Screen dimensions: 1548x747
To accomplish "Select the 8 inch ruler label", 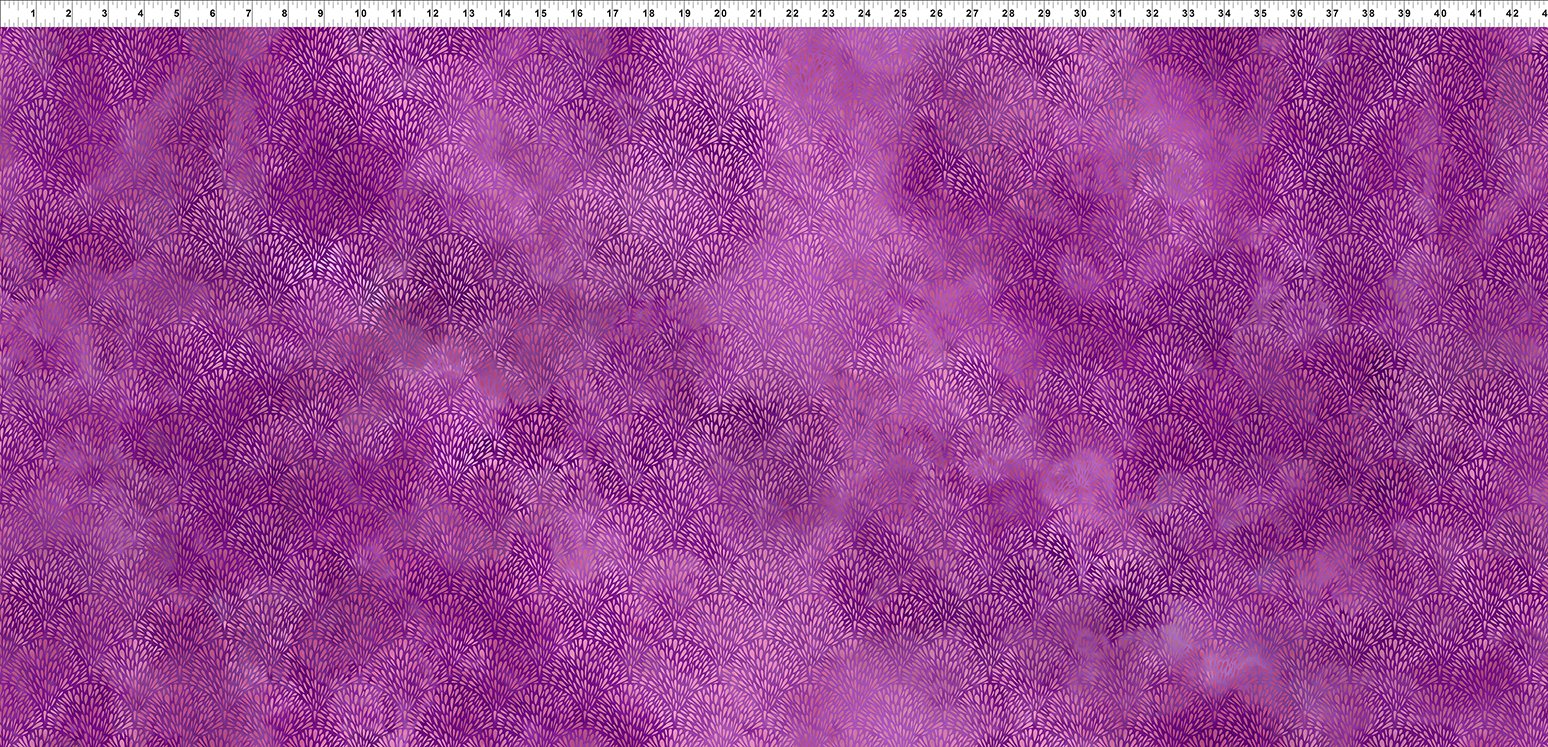I will click(x=285, y=14).
